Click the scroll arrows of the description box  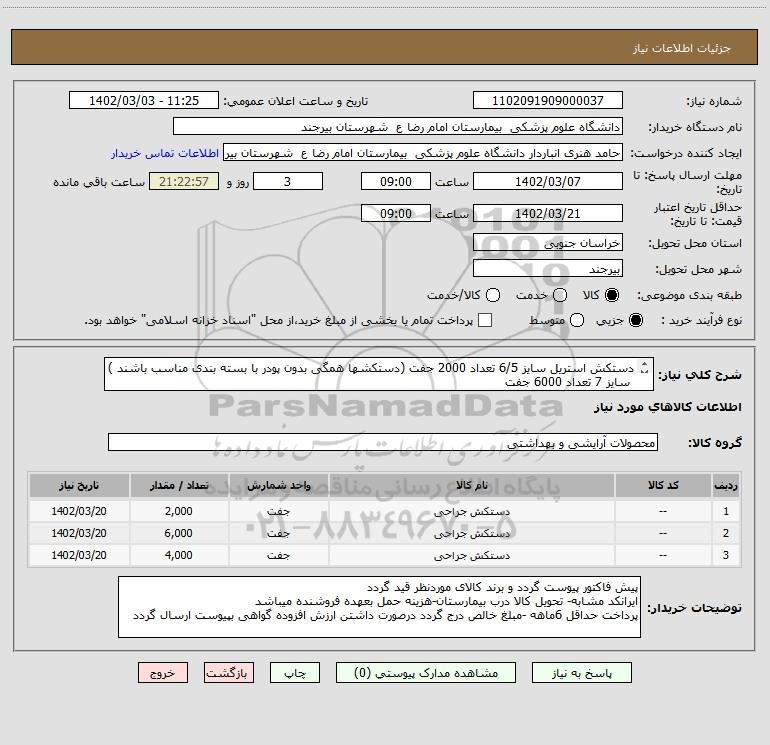pyautogui.click(x=645, y=368)
